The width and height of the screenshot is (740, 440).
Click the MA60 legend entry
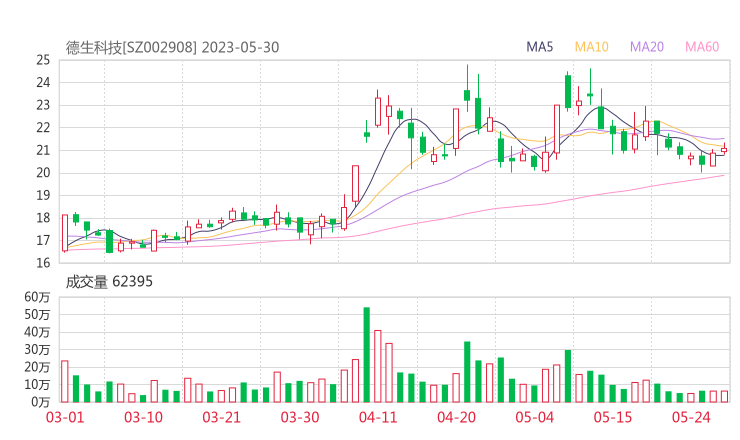point(702,47)
